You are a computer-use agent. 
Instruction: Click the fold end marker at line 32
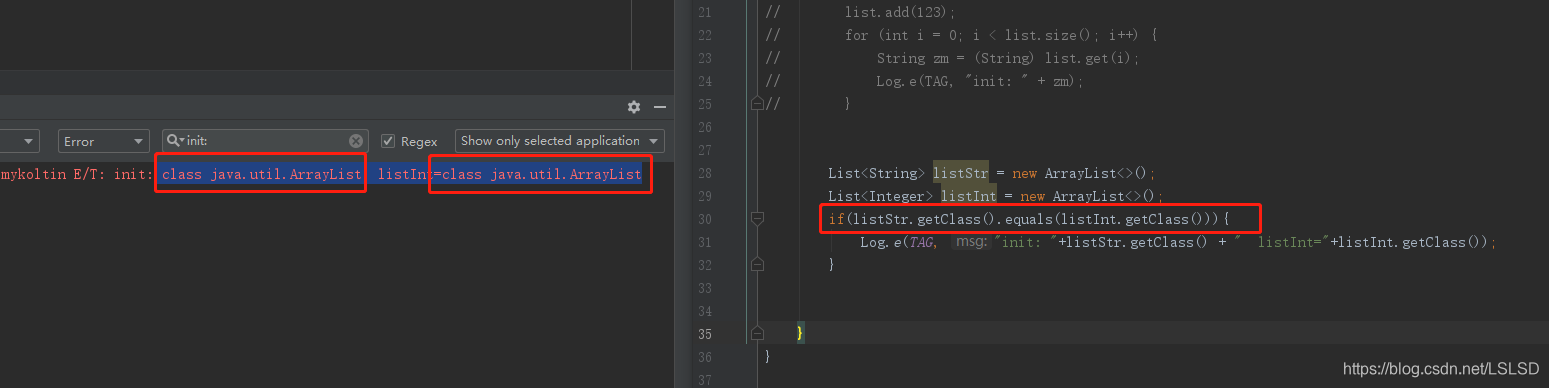[757, 264]
